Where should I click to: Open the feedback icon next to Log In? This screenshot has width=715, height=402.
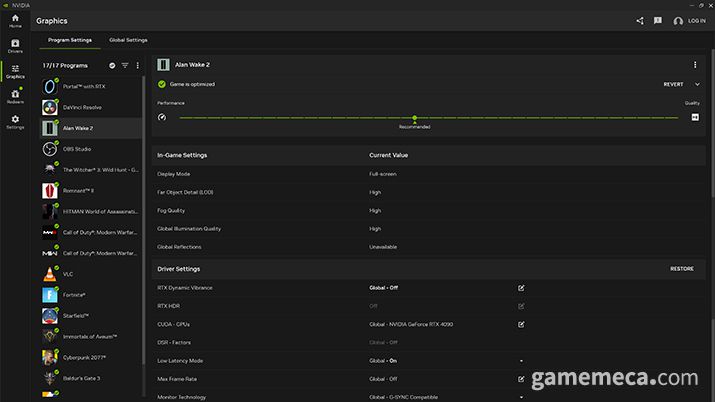pyautogui.click(x=658, y=20)
